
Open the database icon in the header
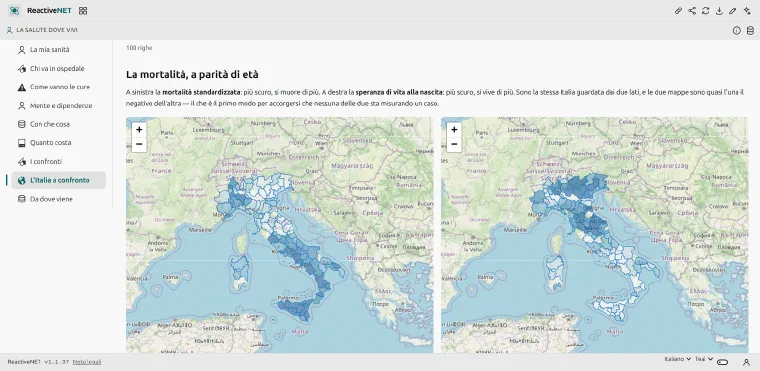tap(750, 31)
